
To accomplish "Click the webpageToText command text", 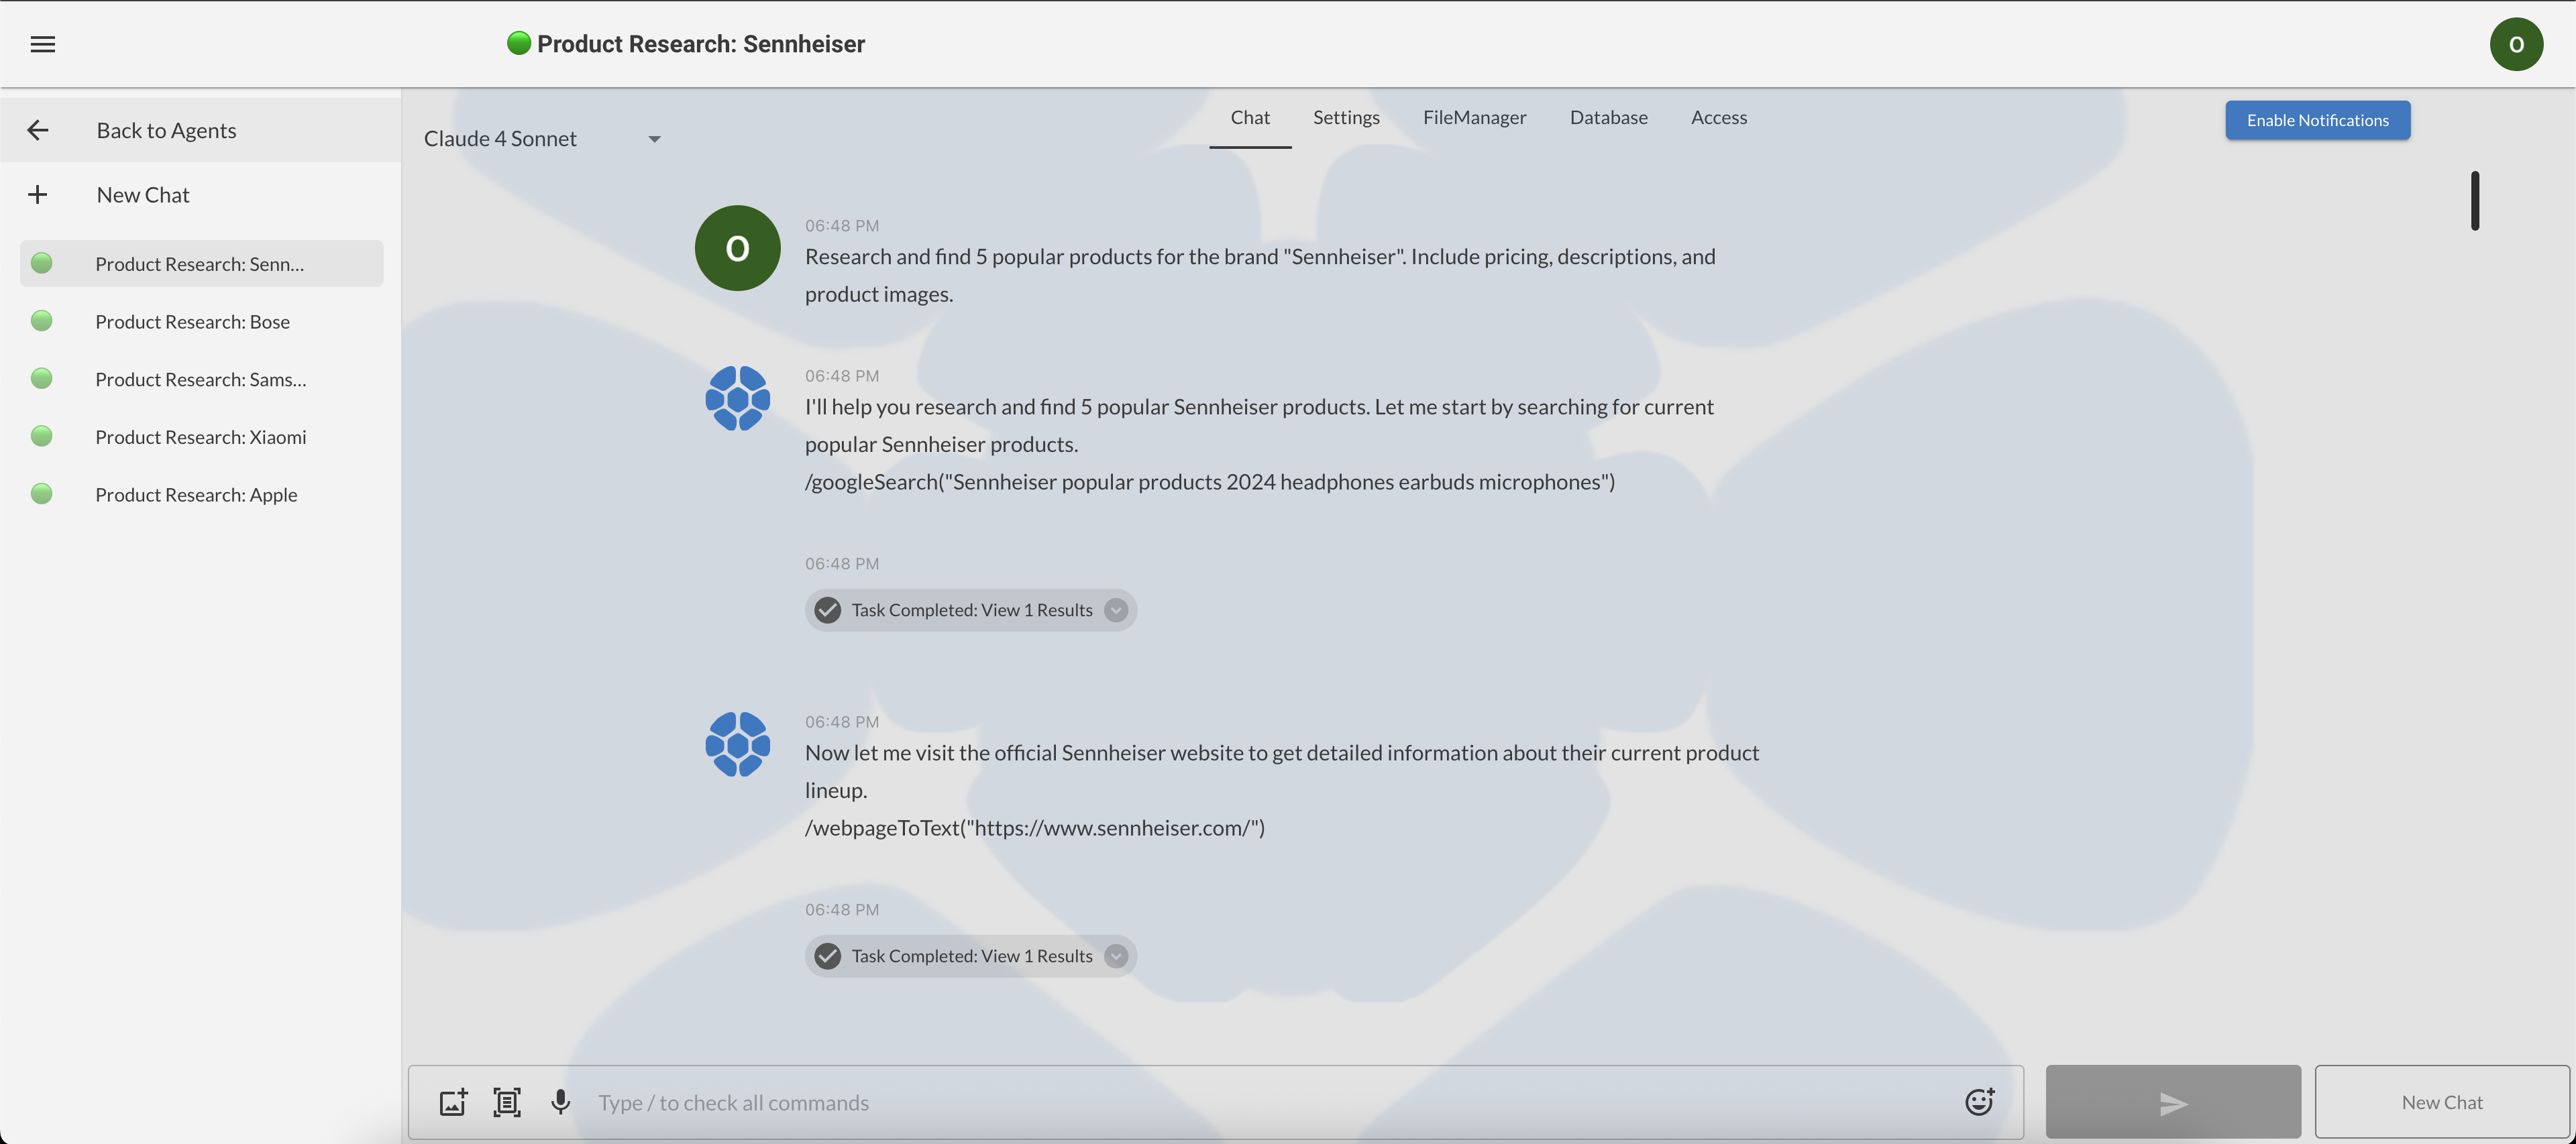I will [1034, 828].
